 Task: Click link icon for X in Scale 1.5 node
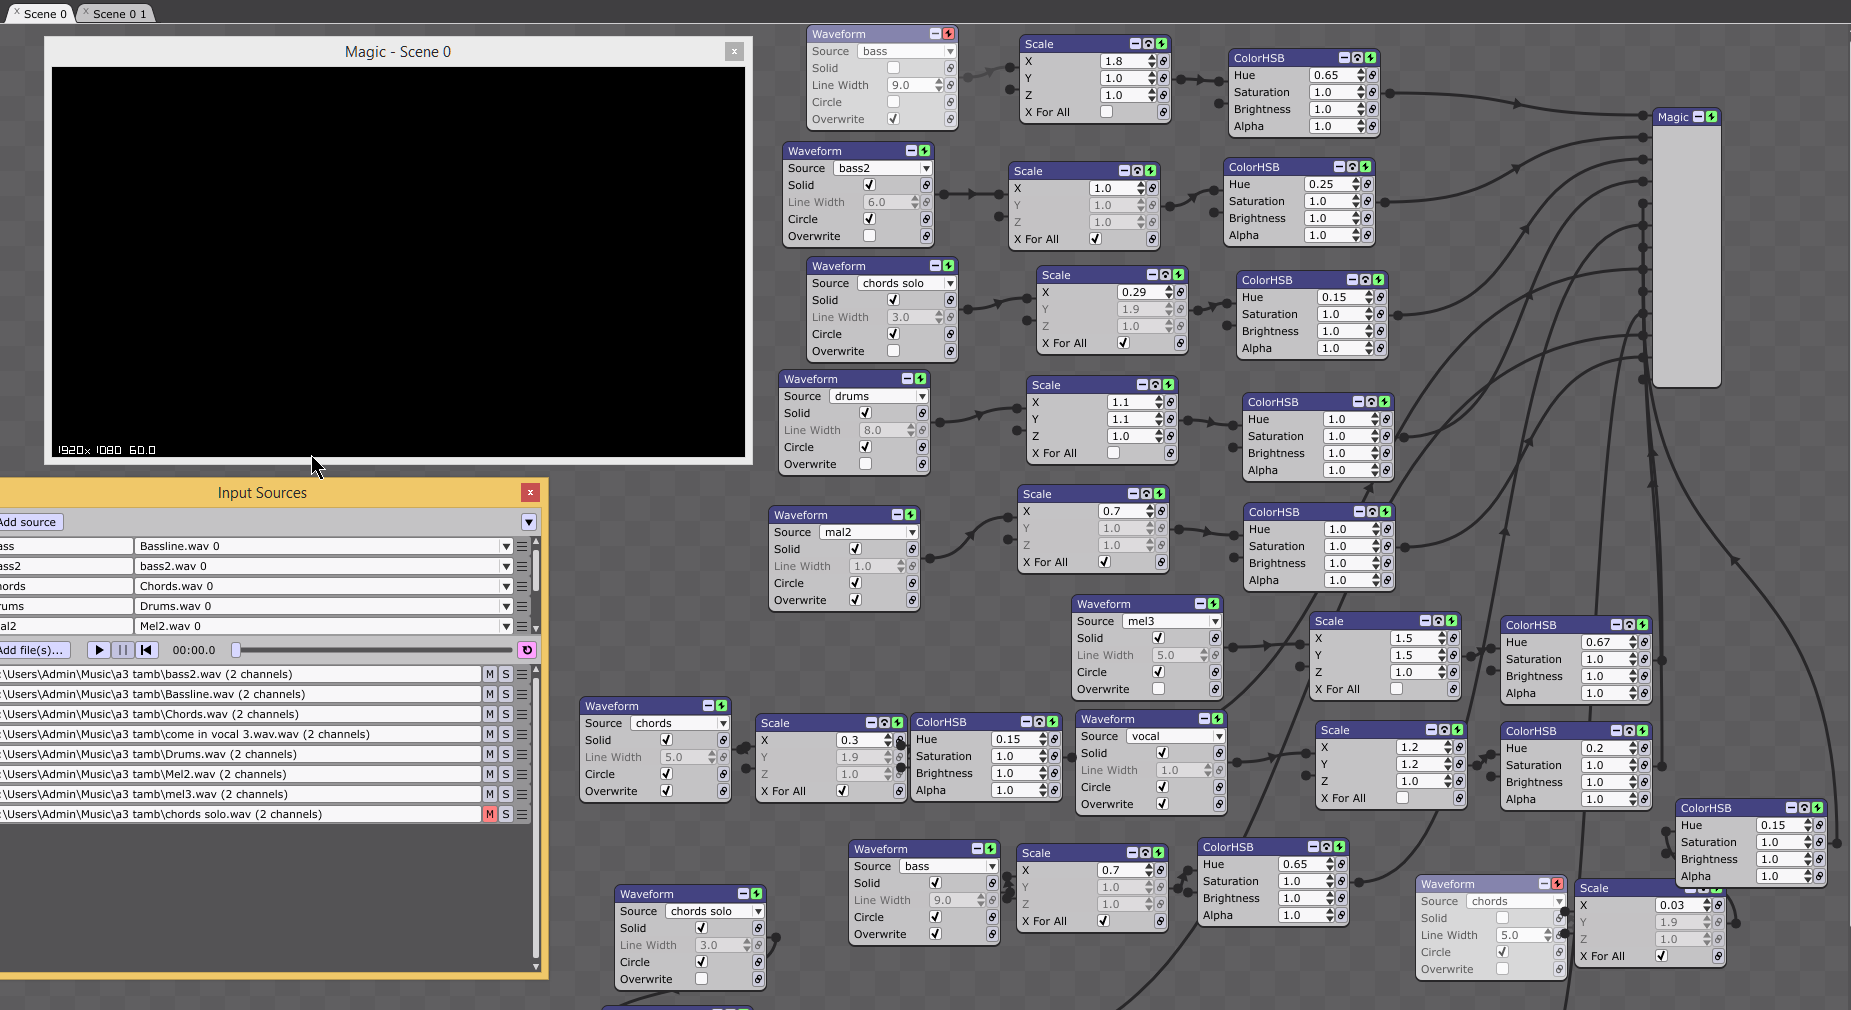(1453, 638)
